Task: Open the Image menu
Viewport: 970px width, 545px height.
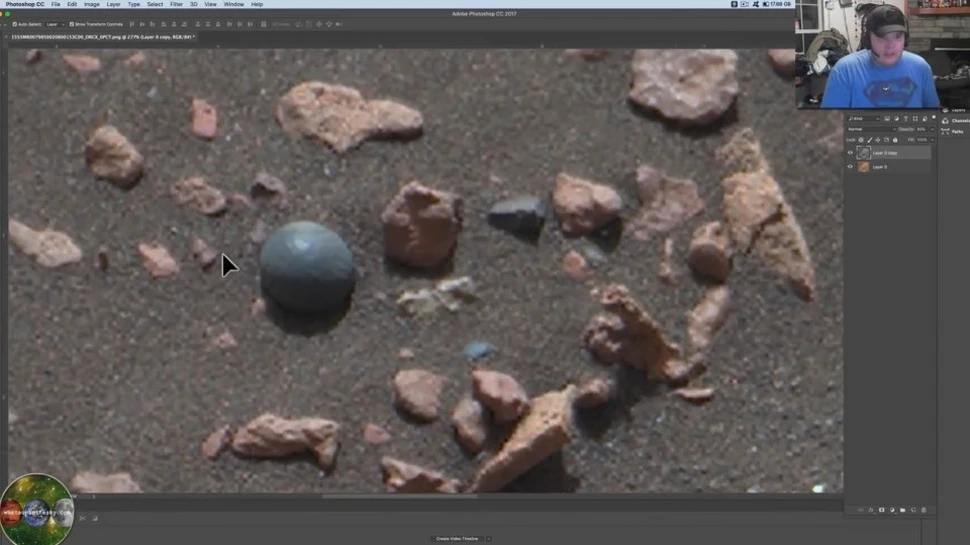Action: click(92, 4)
